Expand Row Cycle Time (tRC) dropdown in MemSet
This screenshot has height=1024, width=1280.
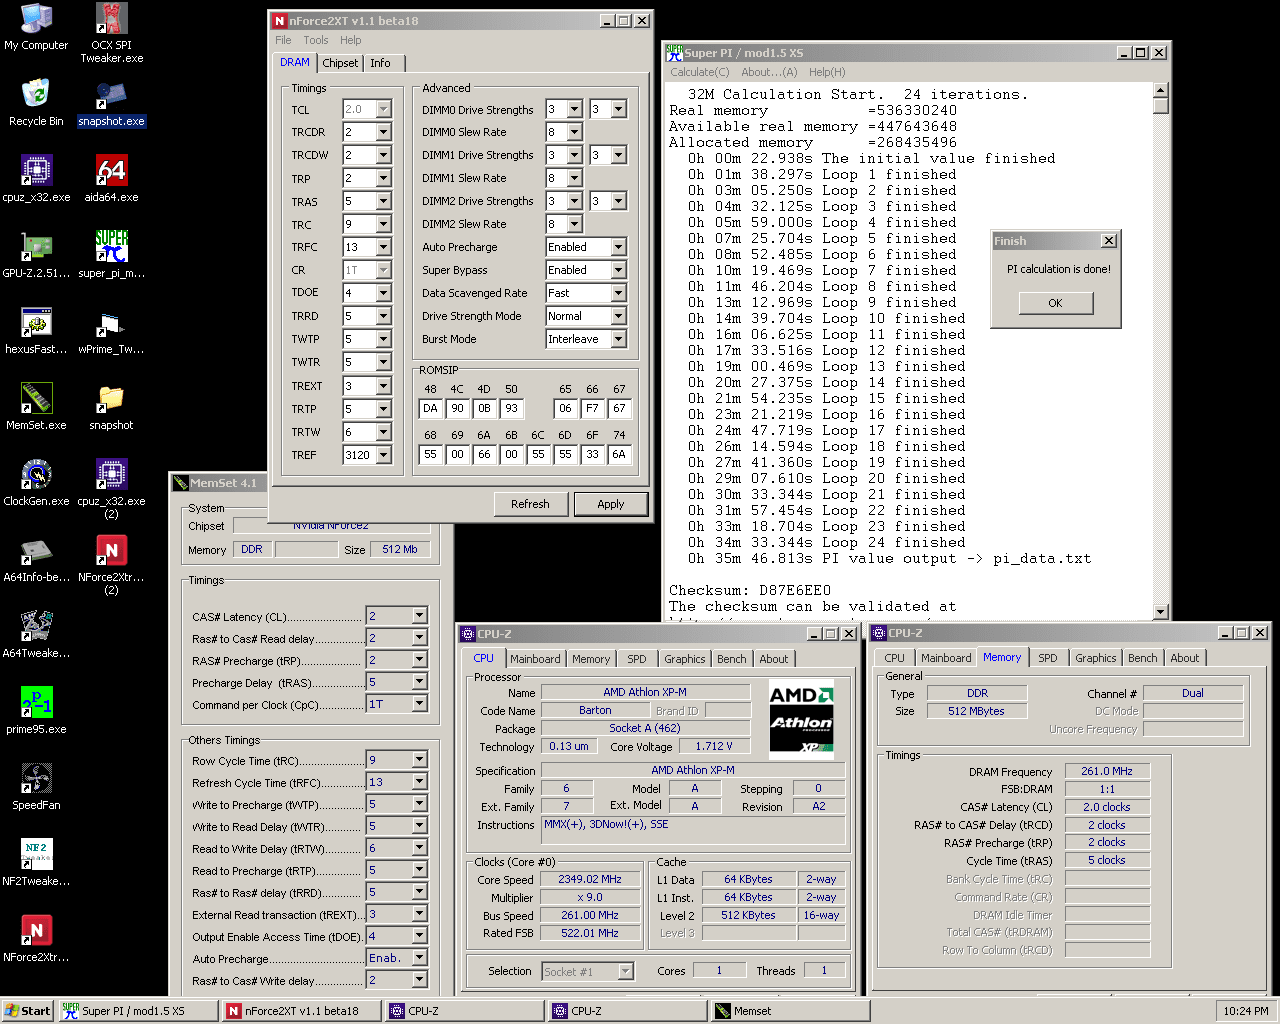click(x=420, y=760)
